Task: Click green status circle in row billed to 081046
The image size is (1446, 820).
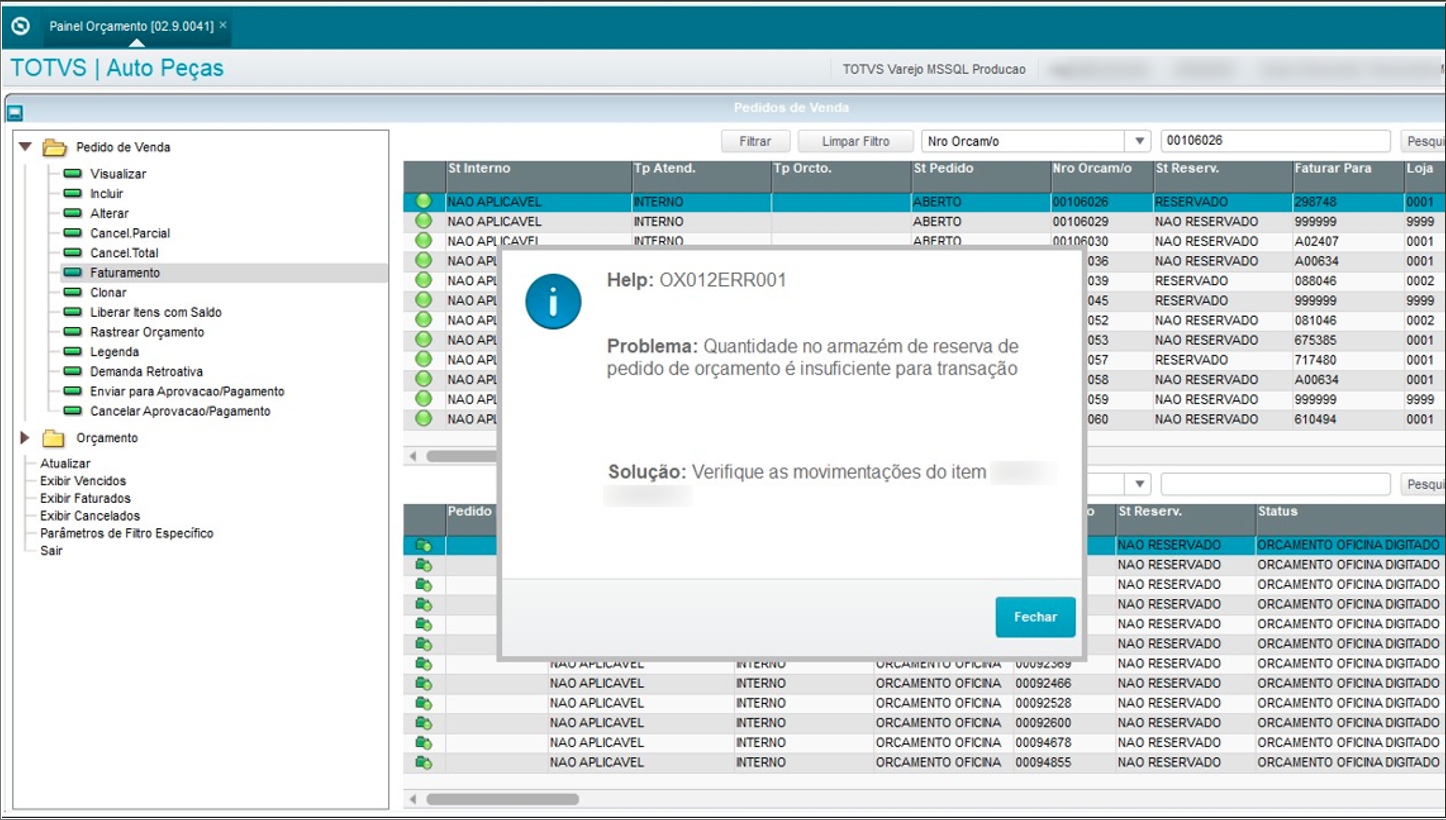Action: tap(423, 320)
